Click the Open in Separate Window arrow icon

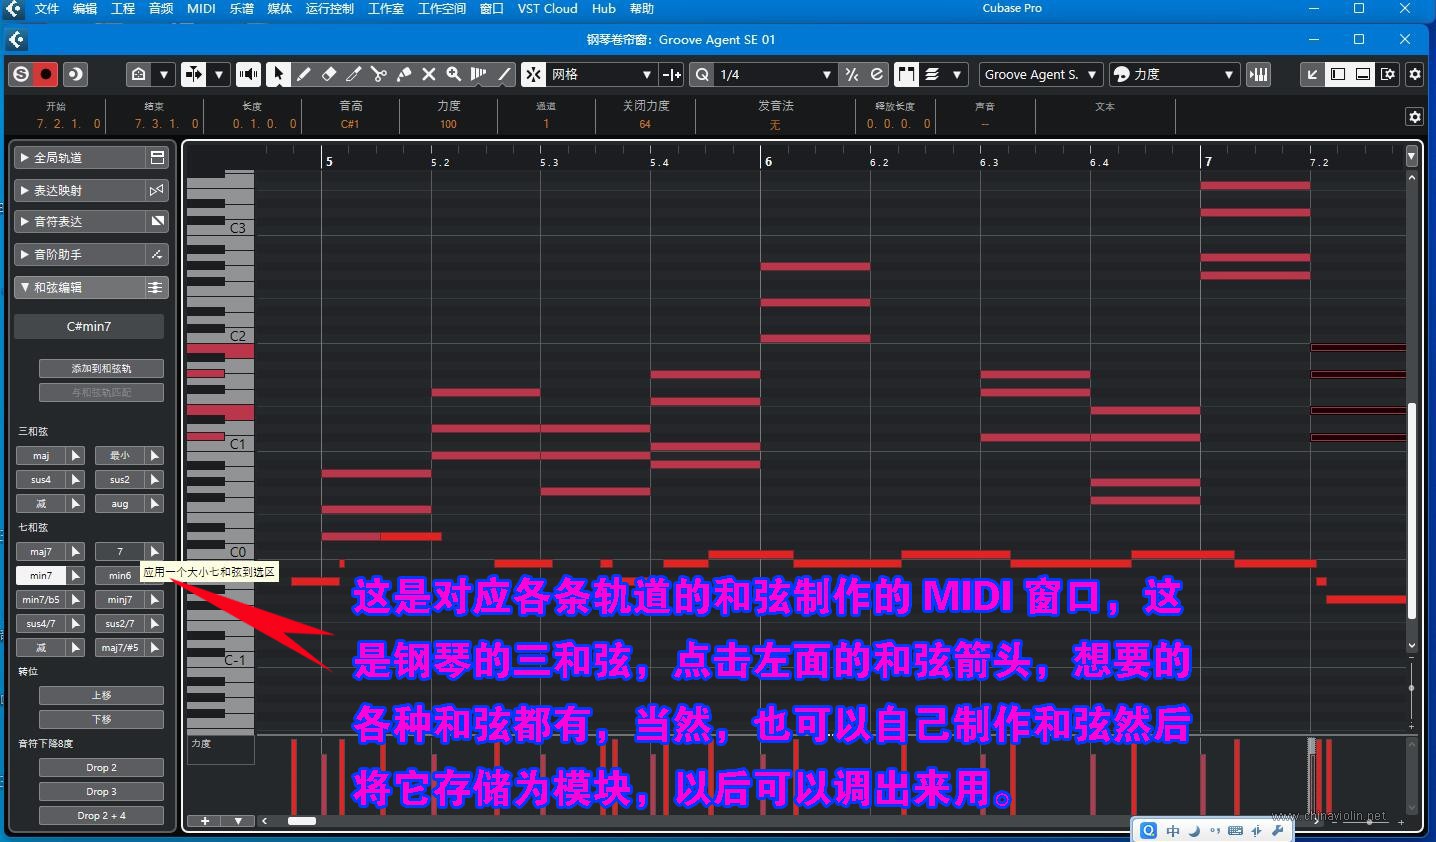(1313, 74)
